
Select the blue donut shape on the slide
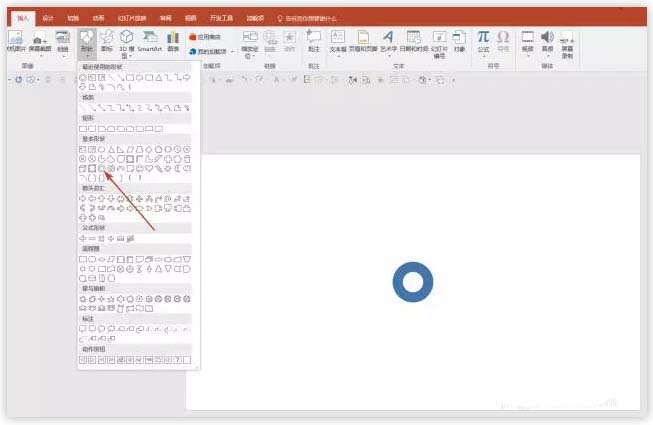pos(413,282)
